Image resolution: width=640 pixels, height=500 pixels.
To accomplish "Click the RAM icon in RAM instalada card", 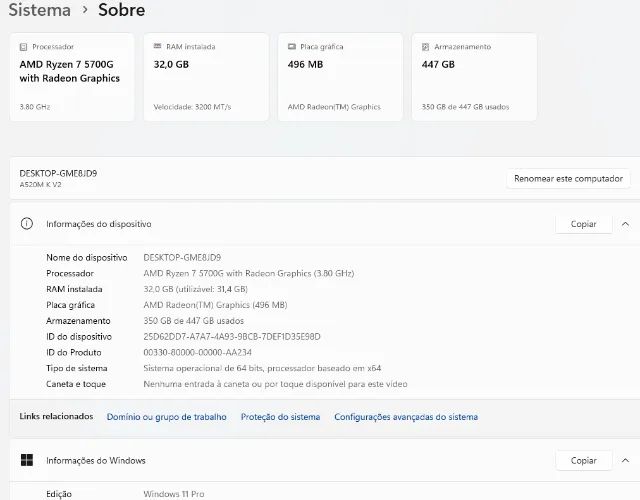I will pos(157,46).
